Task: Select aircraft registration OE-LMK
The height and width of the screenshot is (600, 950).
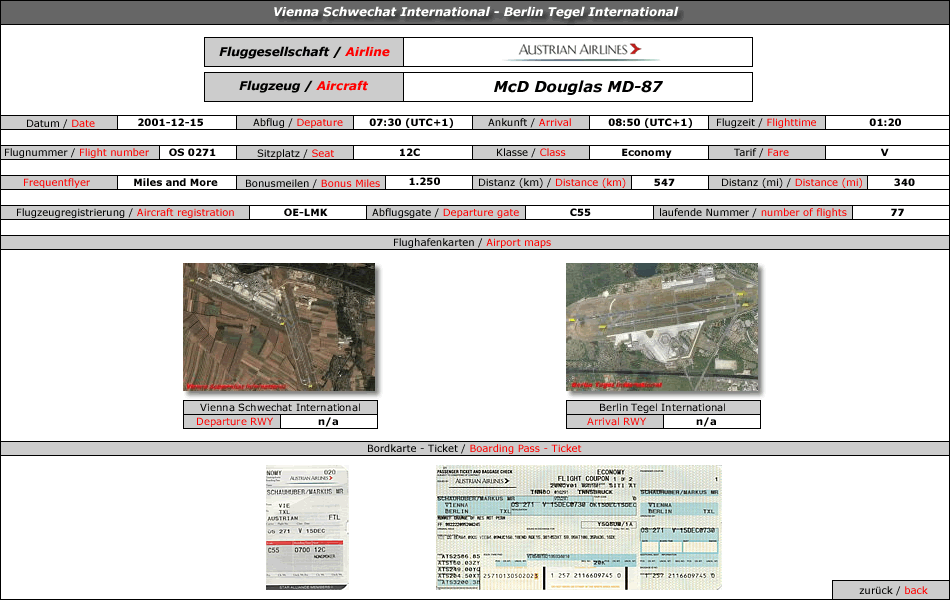Action: pos(305,213)
